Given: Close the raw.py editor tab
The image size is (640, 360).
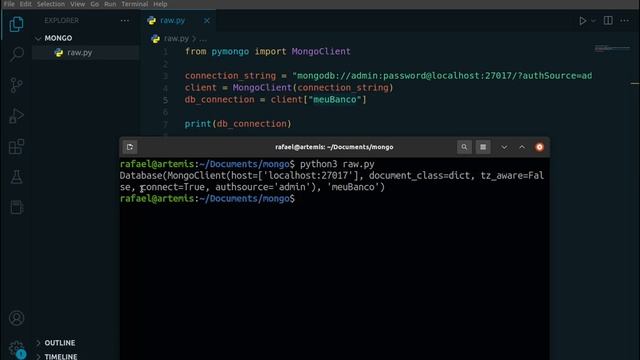Looking at the screenshot, I should tap(207, 20).
